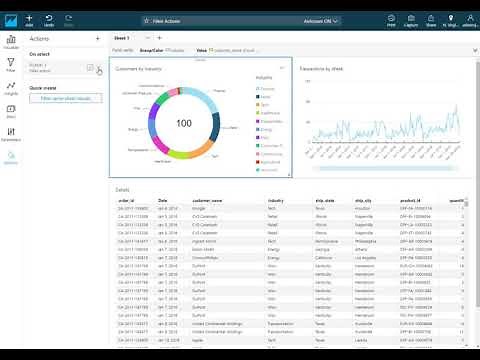Click the line chart visual title
This screenshot has height=360, width=480.
click(321, 69)
